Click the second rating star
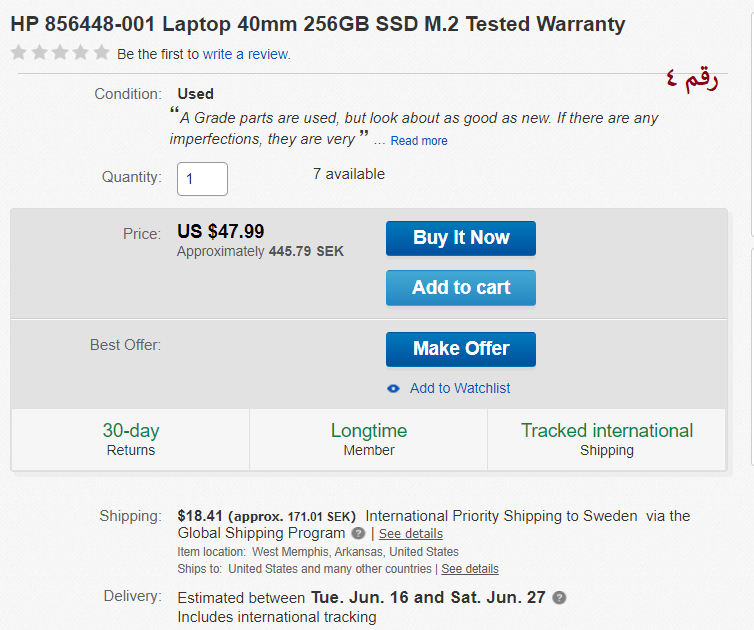This screenshot has width=754, height=630. pyautogui.click(x=39, y=53)
